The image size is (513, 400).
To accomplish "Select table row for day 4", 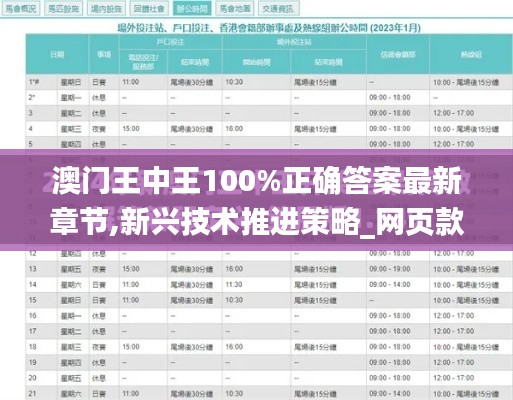I will pos(269,129).
